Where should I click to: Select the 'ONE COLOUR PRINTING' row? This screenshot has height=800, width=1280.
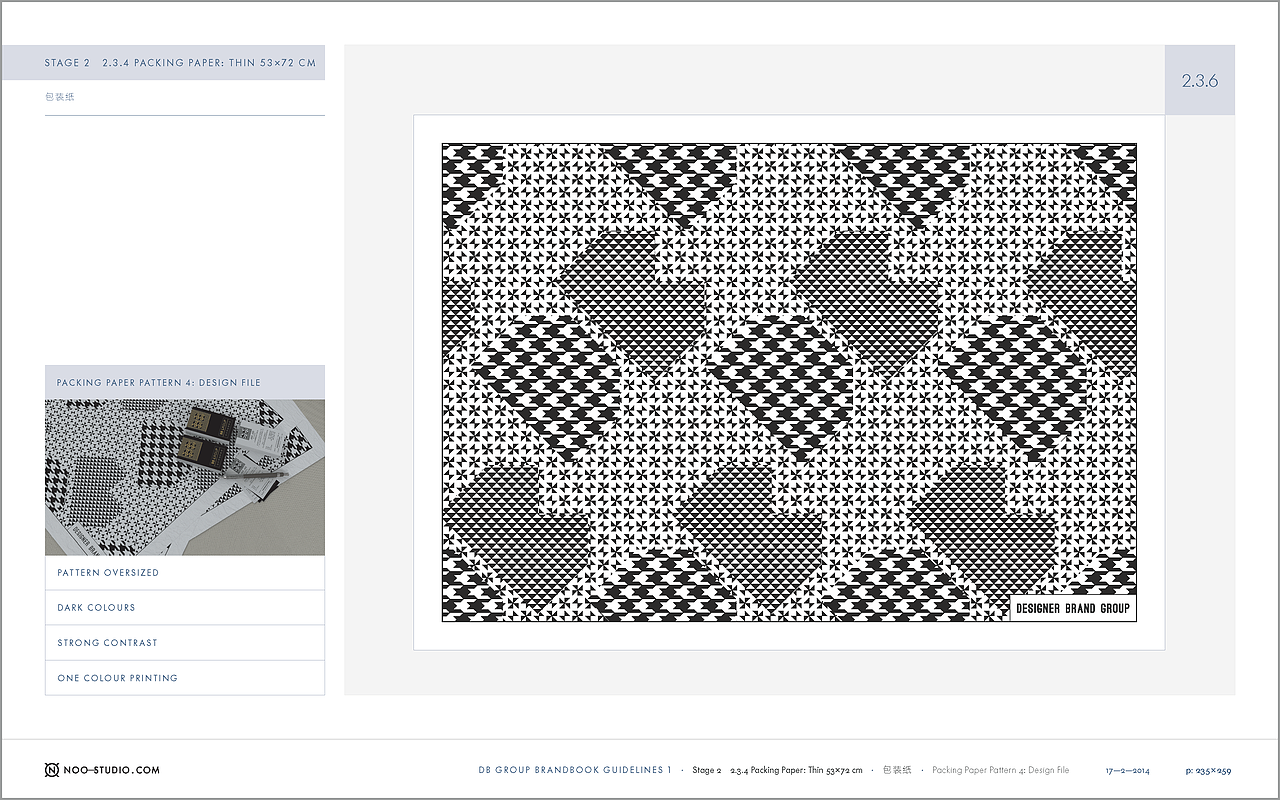(185, 678)
